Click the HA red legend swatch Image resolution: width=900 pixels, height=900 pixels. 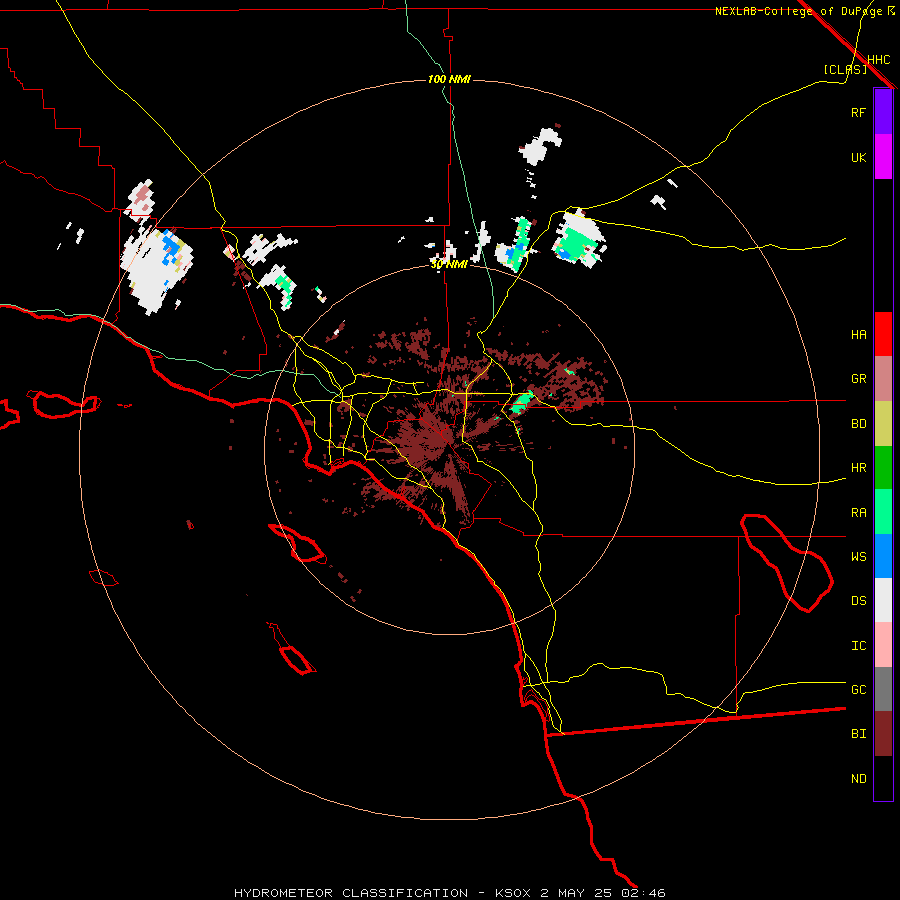[883, 334]
